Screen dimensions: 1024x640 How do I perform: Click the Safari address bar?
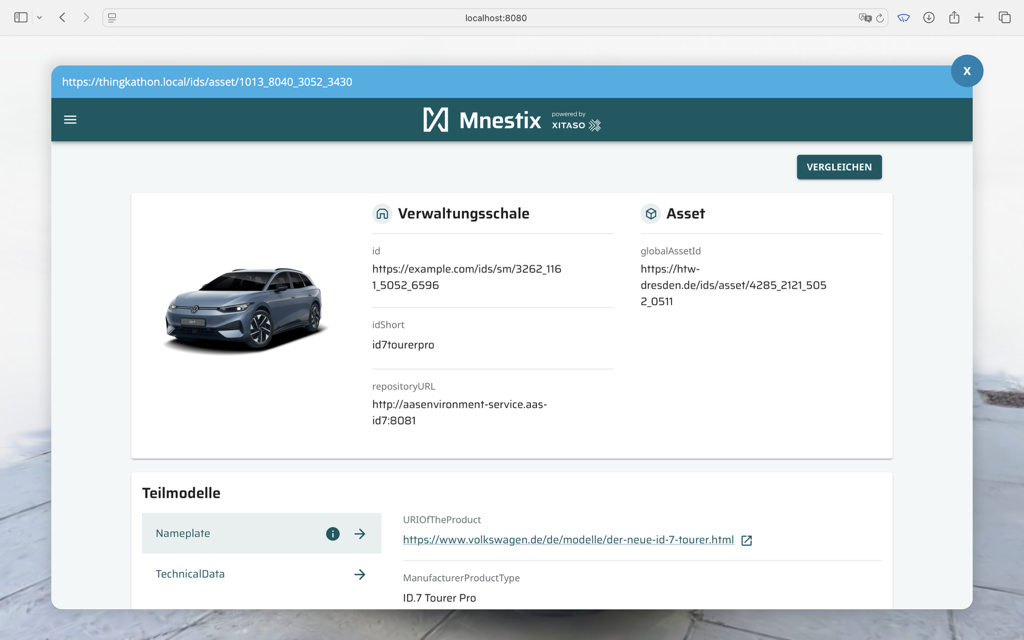pos(496,18)
